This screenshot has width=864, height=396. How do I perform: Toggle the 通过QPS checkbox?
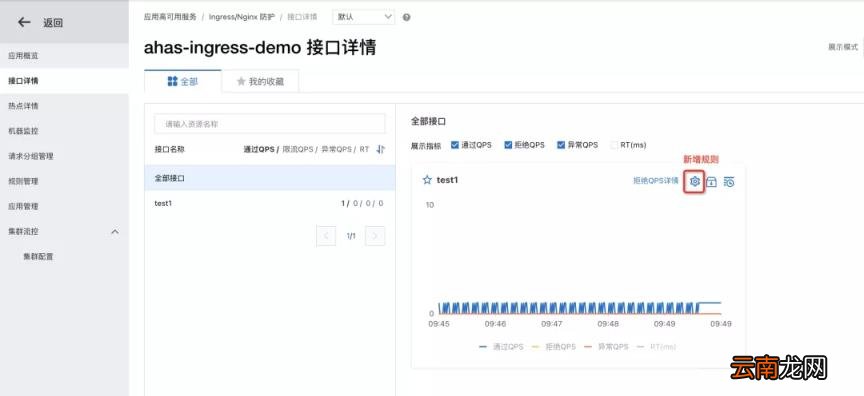[x=455, y=145]
